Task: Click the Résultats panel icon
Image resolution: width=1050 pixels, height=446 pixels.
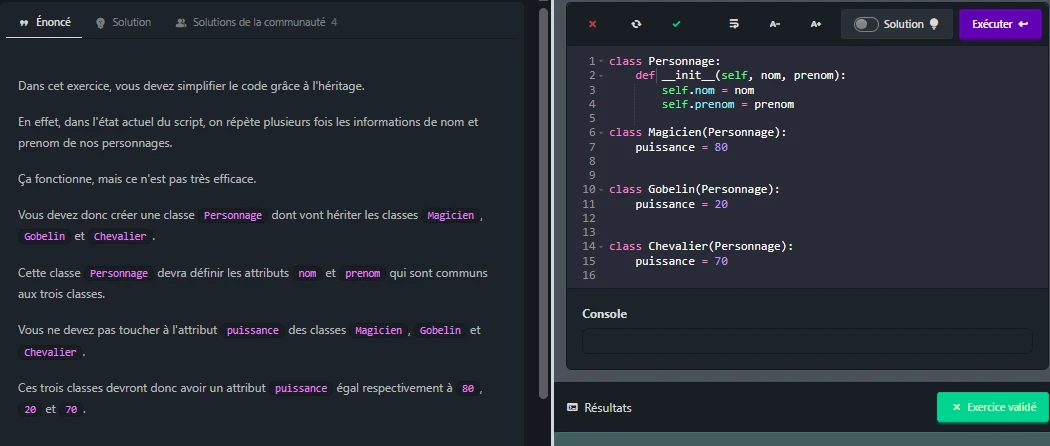Action: 573,408
